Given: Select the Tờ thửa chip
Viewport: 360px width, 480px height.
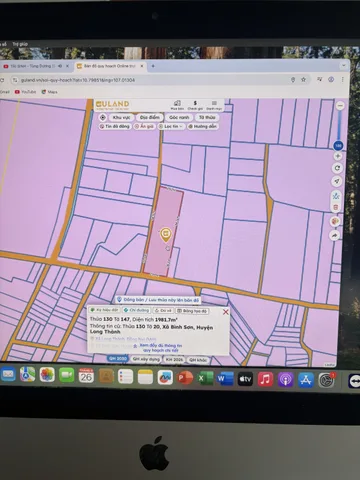Looking at the screenshot, I should [207, 117].
